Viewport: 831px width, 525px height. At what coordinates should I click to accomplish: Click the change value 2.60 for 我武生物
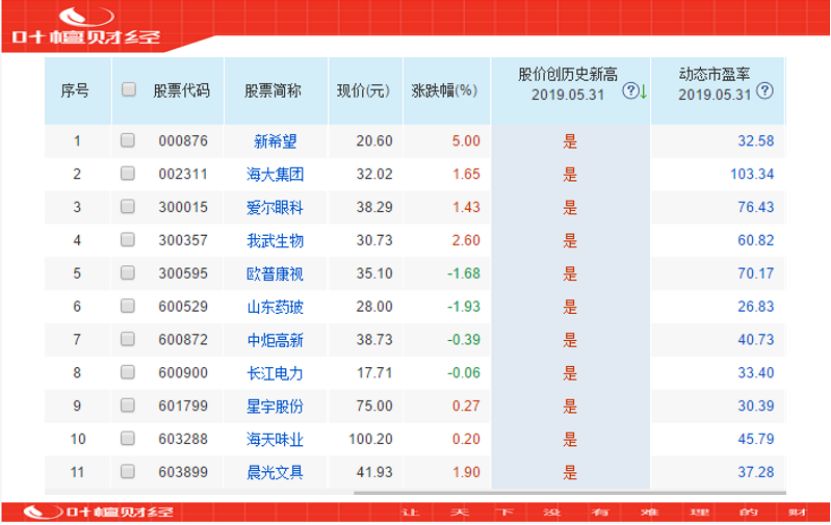click(x=466, y=241)
